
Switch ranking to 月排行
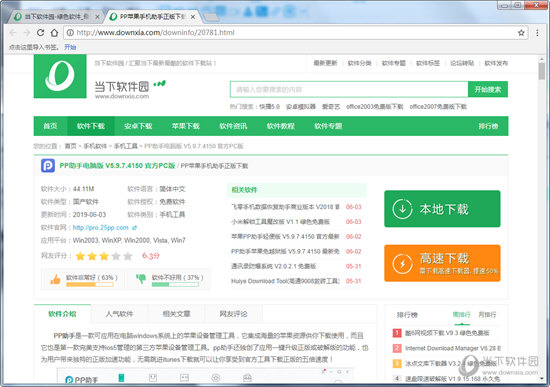coord(487,315)
